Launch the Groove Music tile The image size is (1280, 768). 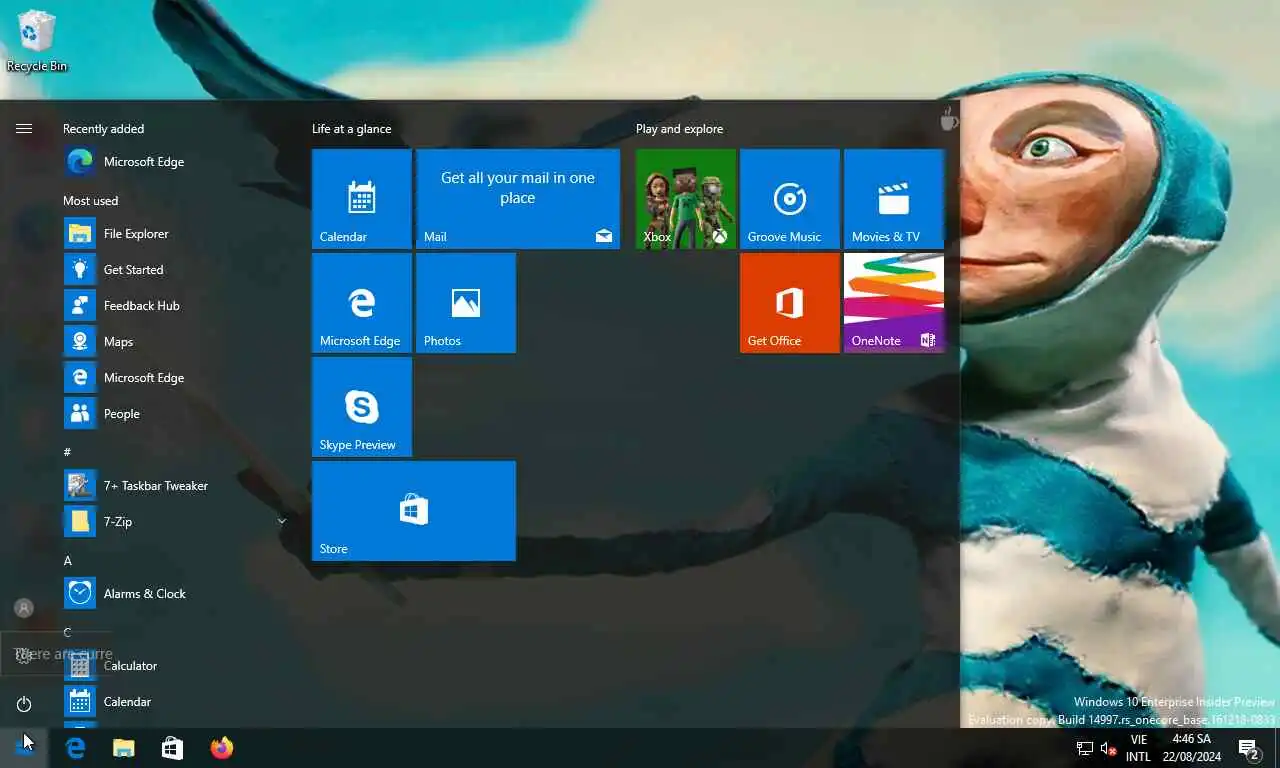(x=790, y=199)
